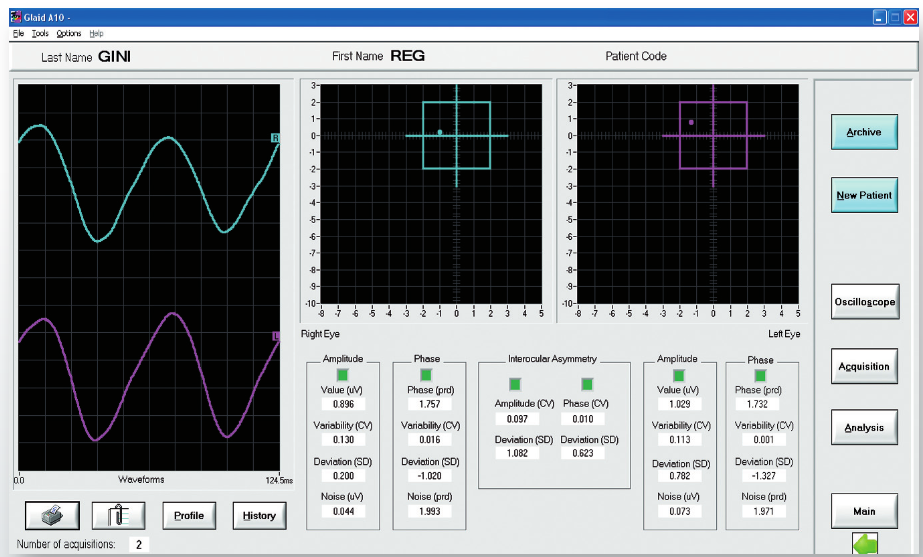Click left eye phase Noise field 1.971
Screen dimensions: 923x557
pos(763,511)
